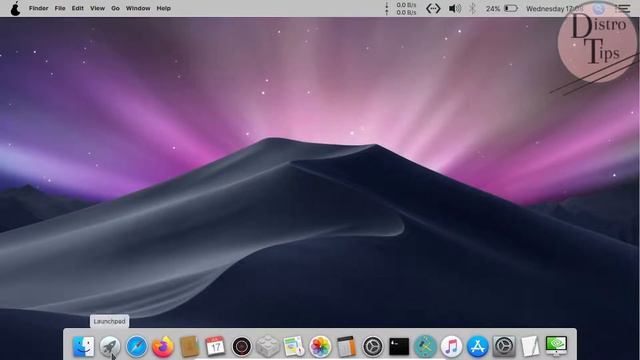Open the blue App Store icon
Image resolution: width=640 pixels, height=360 pixels.
click(478, 347)
